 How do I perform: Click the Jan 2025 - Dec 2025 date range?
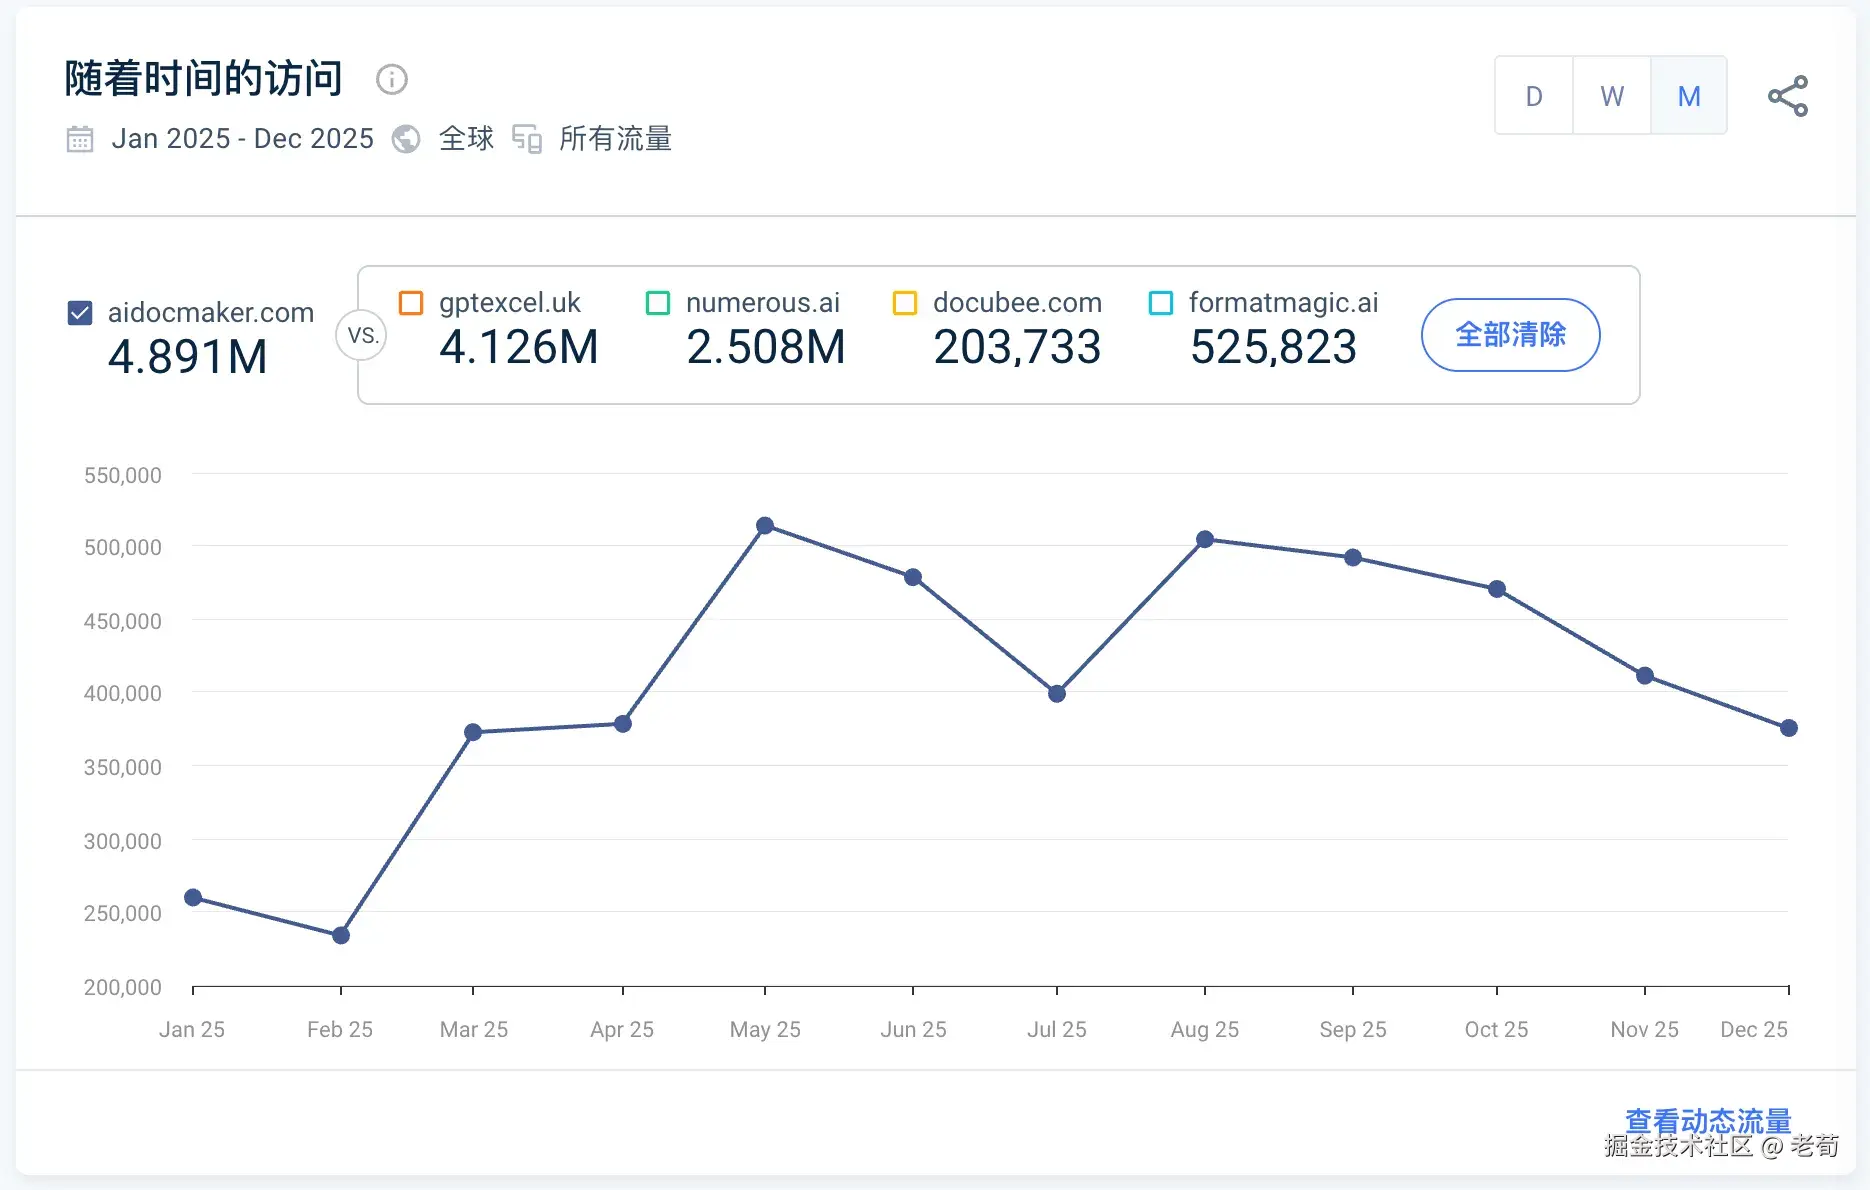[243, 139]
